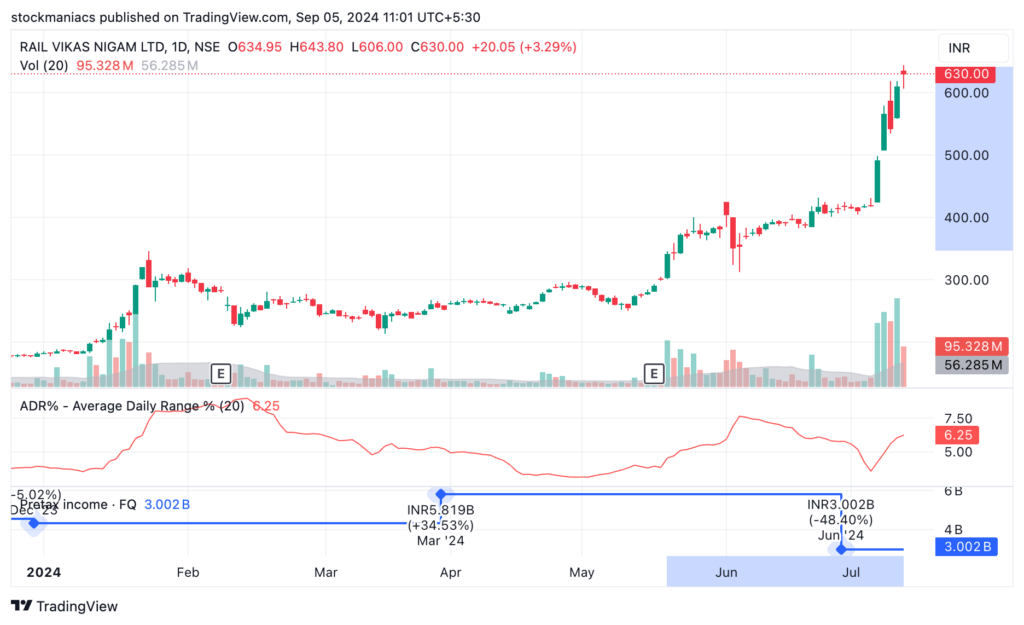Click the Pretax income · FQ indicator label
Viewport: 1024px width, 625px height.
78,504
